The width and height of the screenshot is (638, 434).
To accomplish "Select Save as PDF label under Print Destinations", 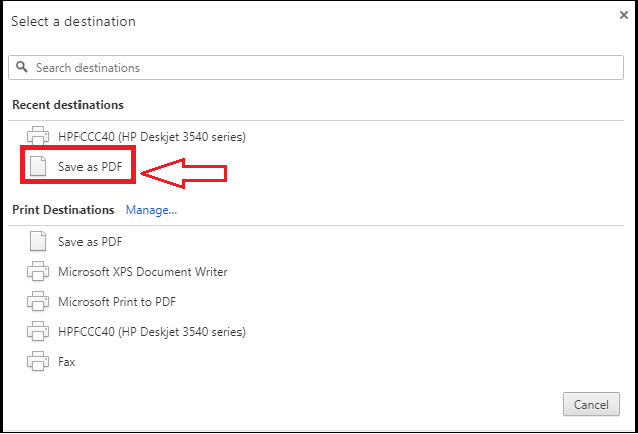I will click(90, 242).
